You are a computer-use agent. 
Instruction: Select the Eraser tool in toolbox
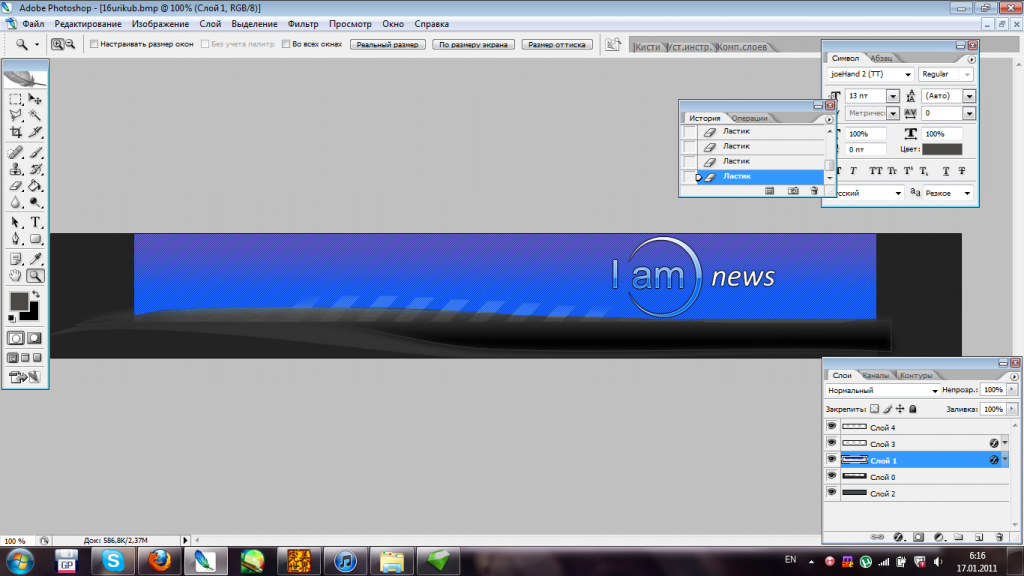click(16, 186)
